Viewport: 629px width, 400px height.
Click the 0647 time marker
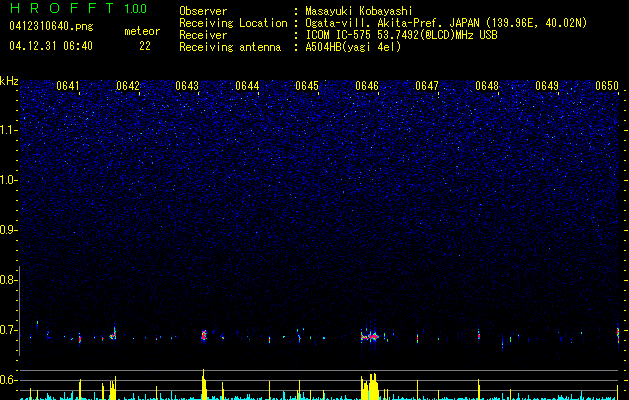pos(427,86)
